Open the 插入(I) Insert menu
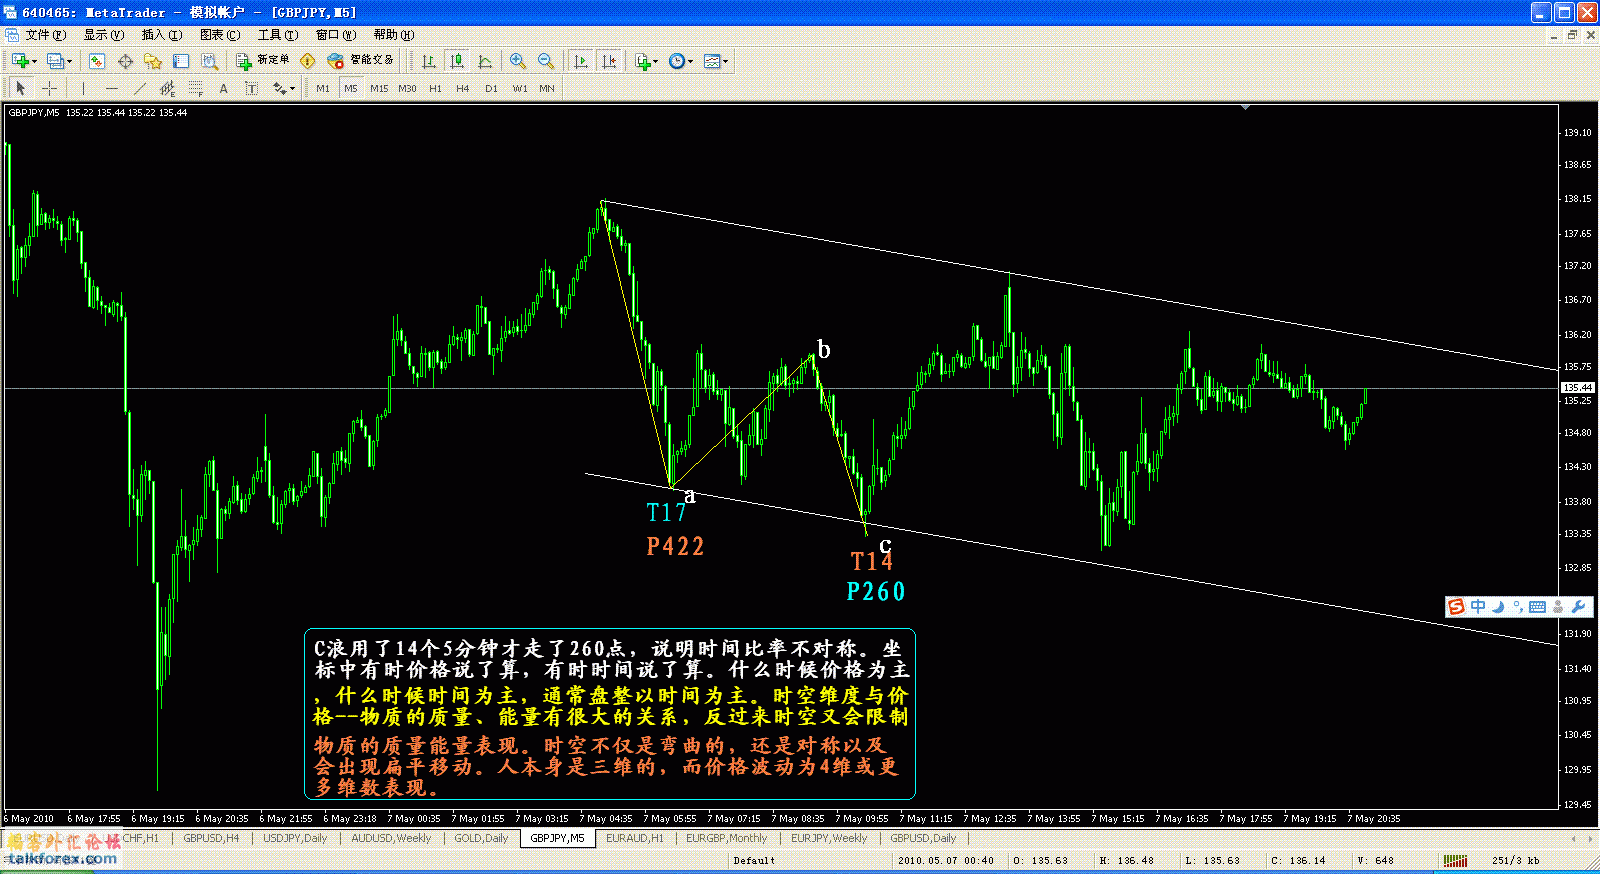1600x874 pixels. [162, 34]
